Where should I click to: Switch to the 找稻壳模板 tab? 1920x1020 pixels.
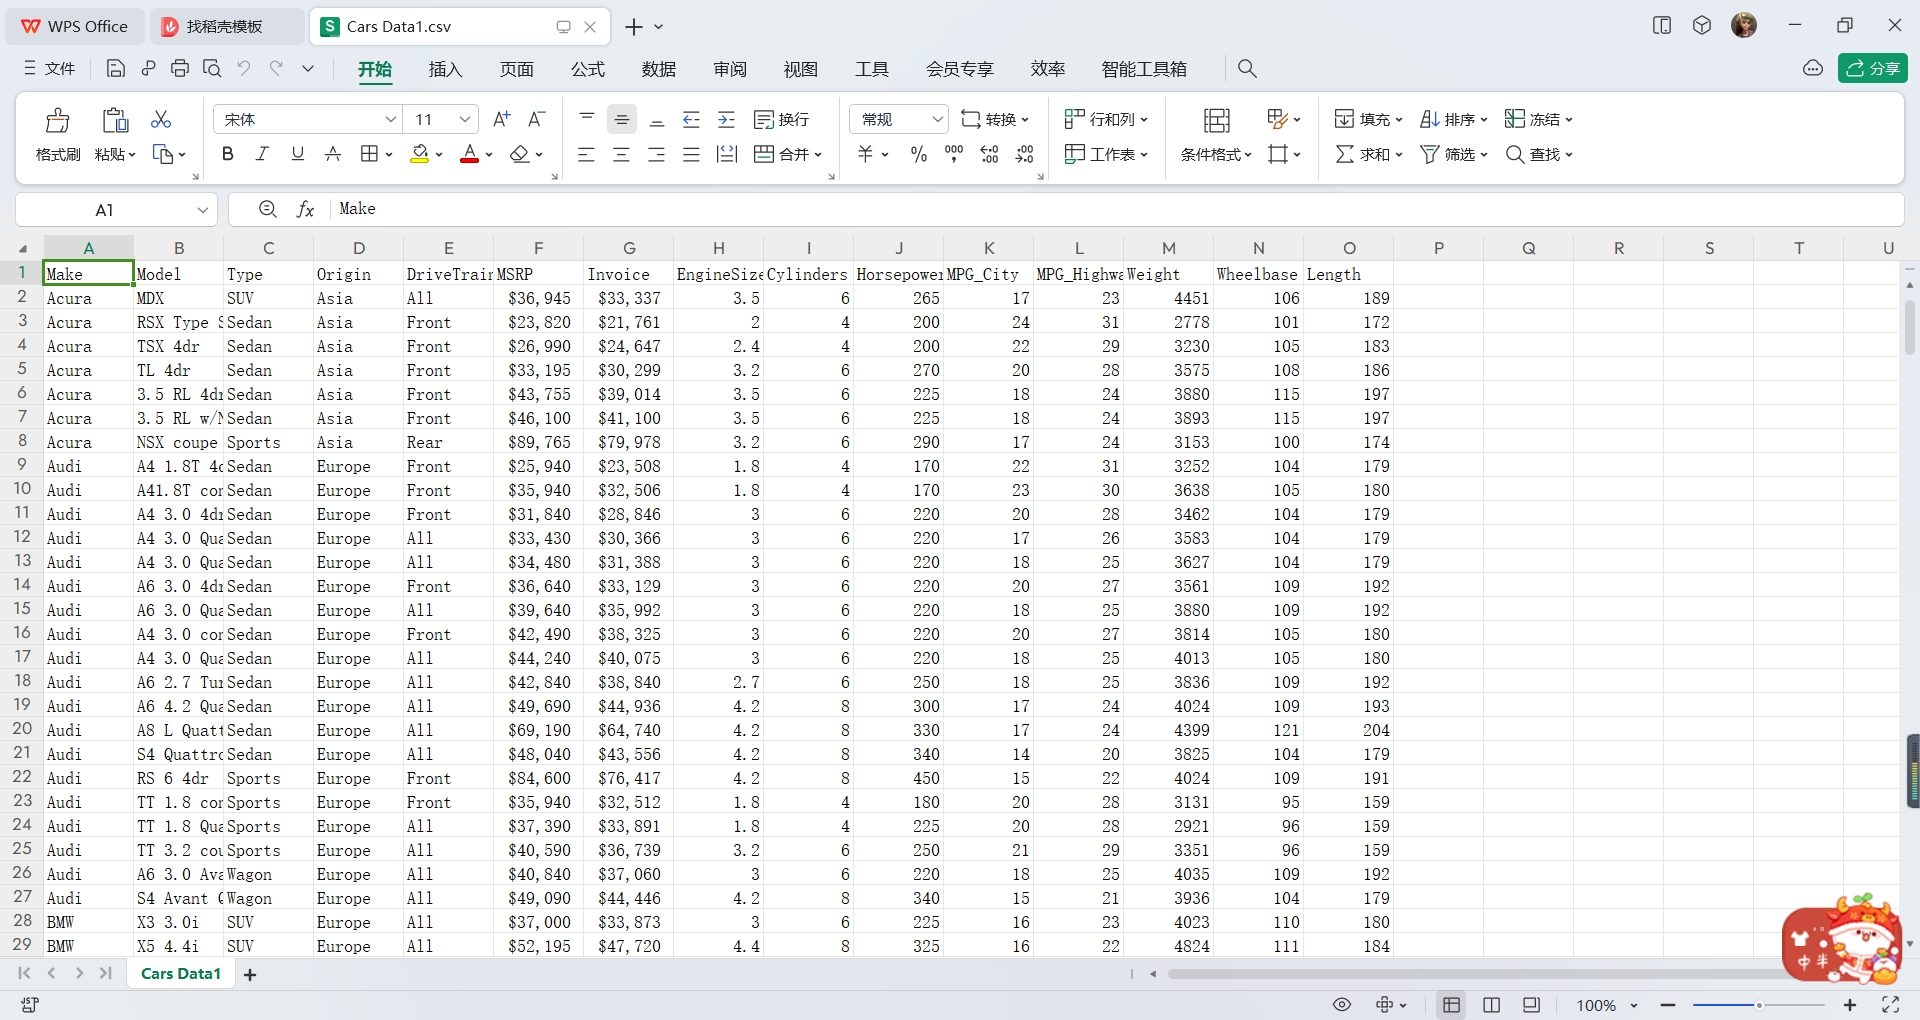[227, 27]
